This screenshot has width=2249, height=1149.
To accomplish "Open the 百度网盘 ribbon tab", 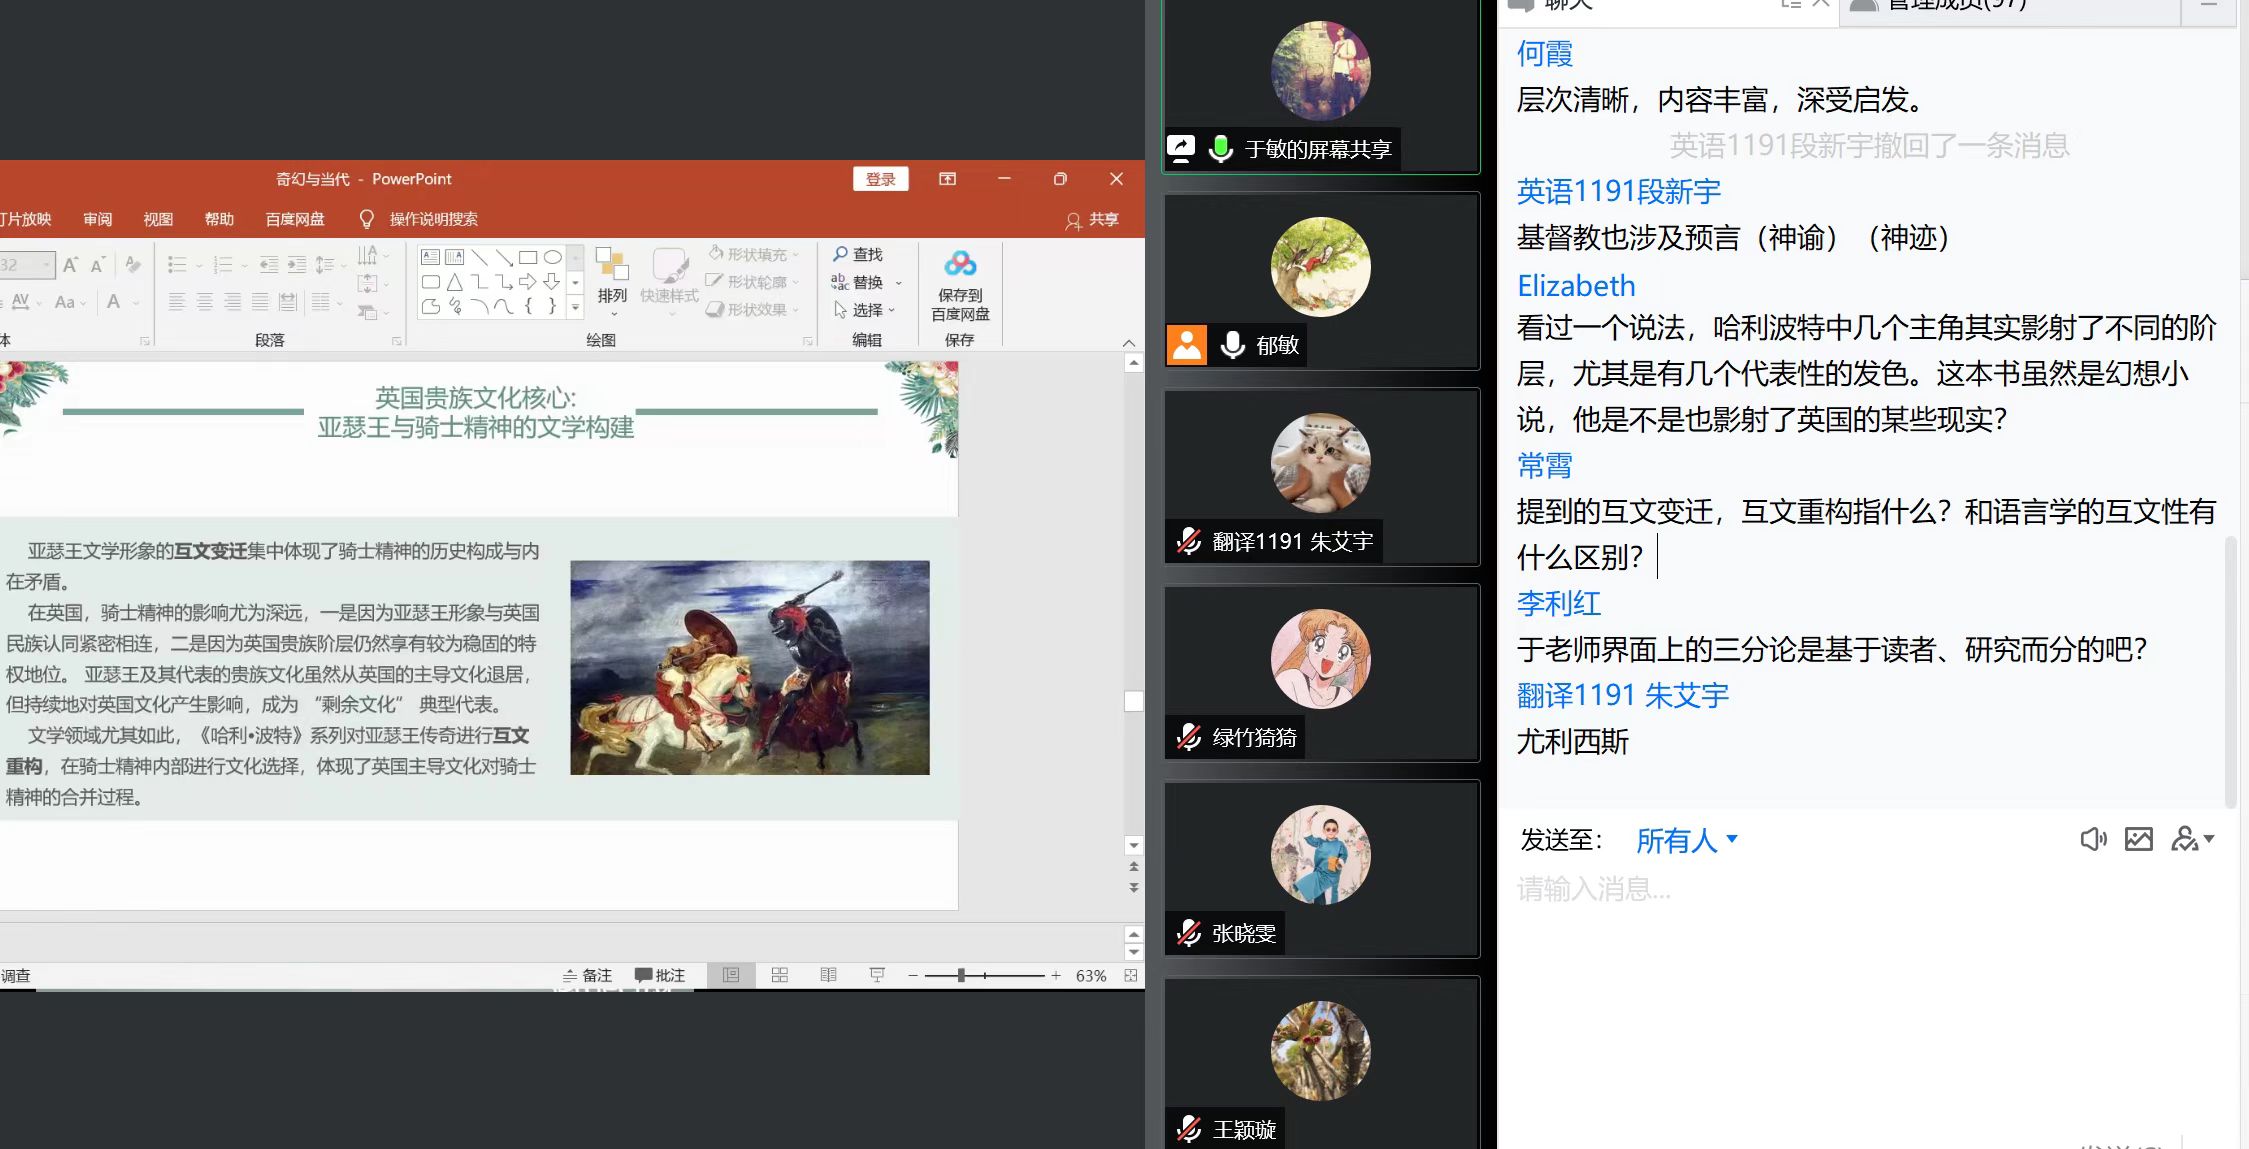I will 295,219.
